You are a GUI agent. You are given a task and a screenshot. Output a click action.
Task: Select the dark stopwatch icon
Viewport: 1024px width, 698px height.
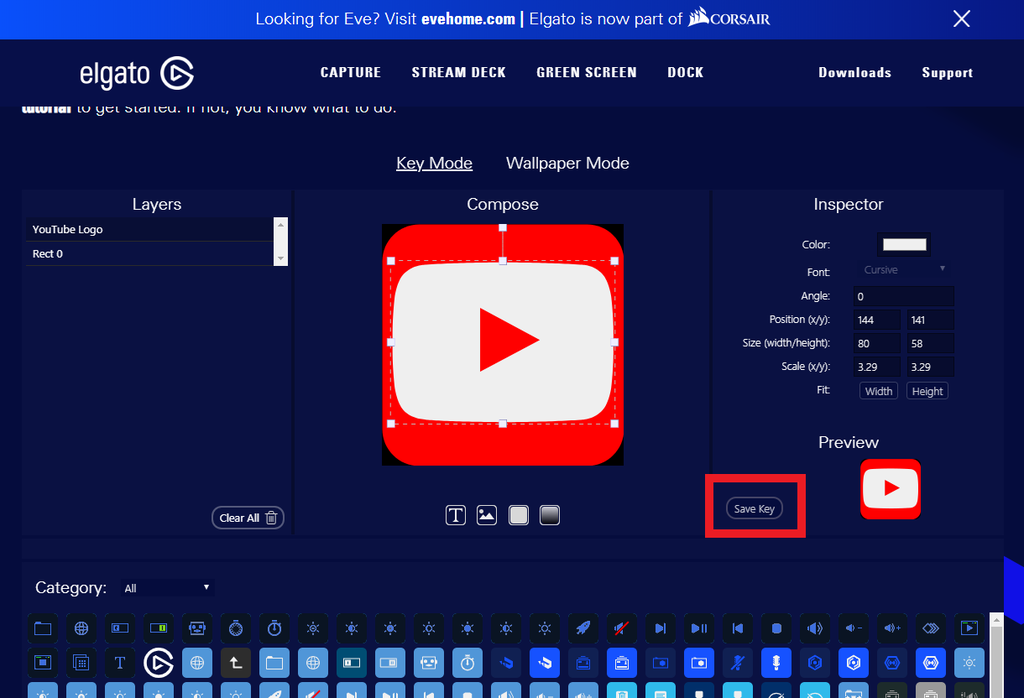274,628
